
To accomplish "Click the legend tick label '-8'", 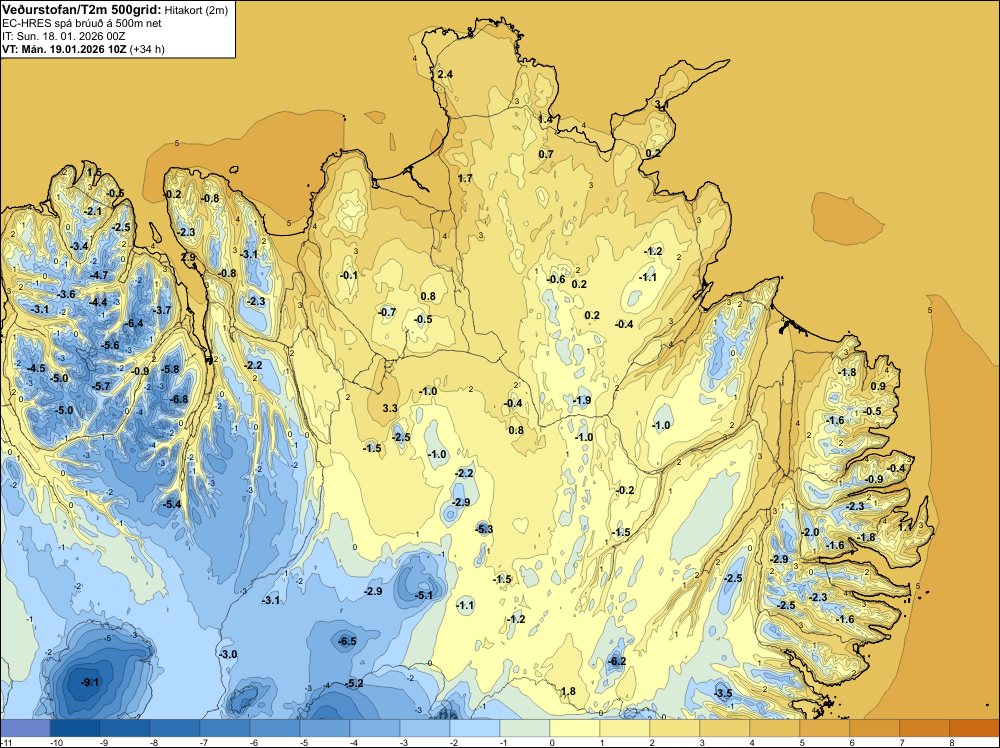I will (x=154, y=742).
